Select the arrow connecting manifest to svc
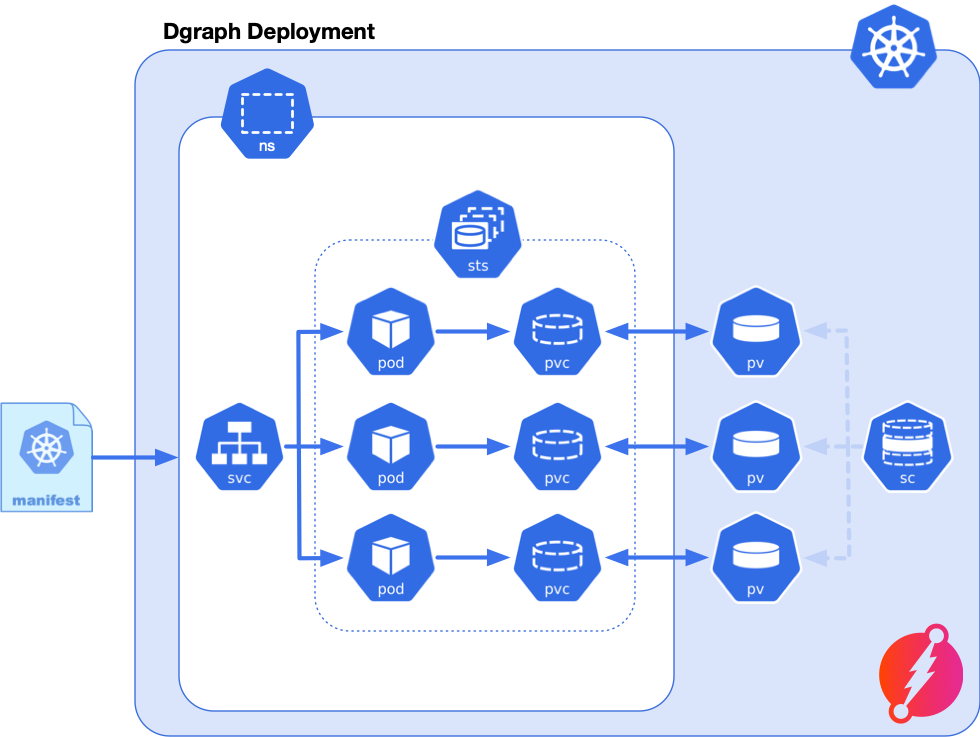The image size is (980, 737). pos(135,458)
